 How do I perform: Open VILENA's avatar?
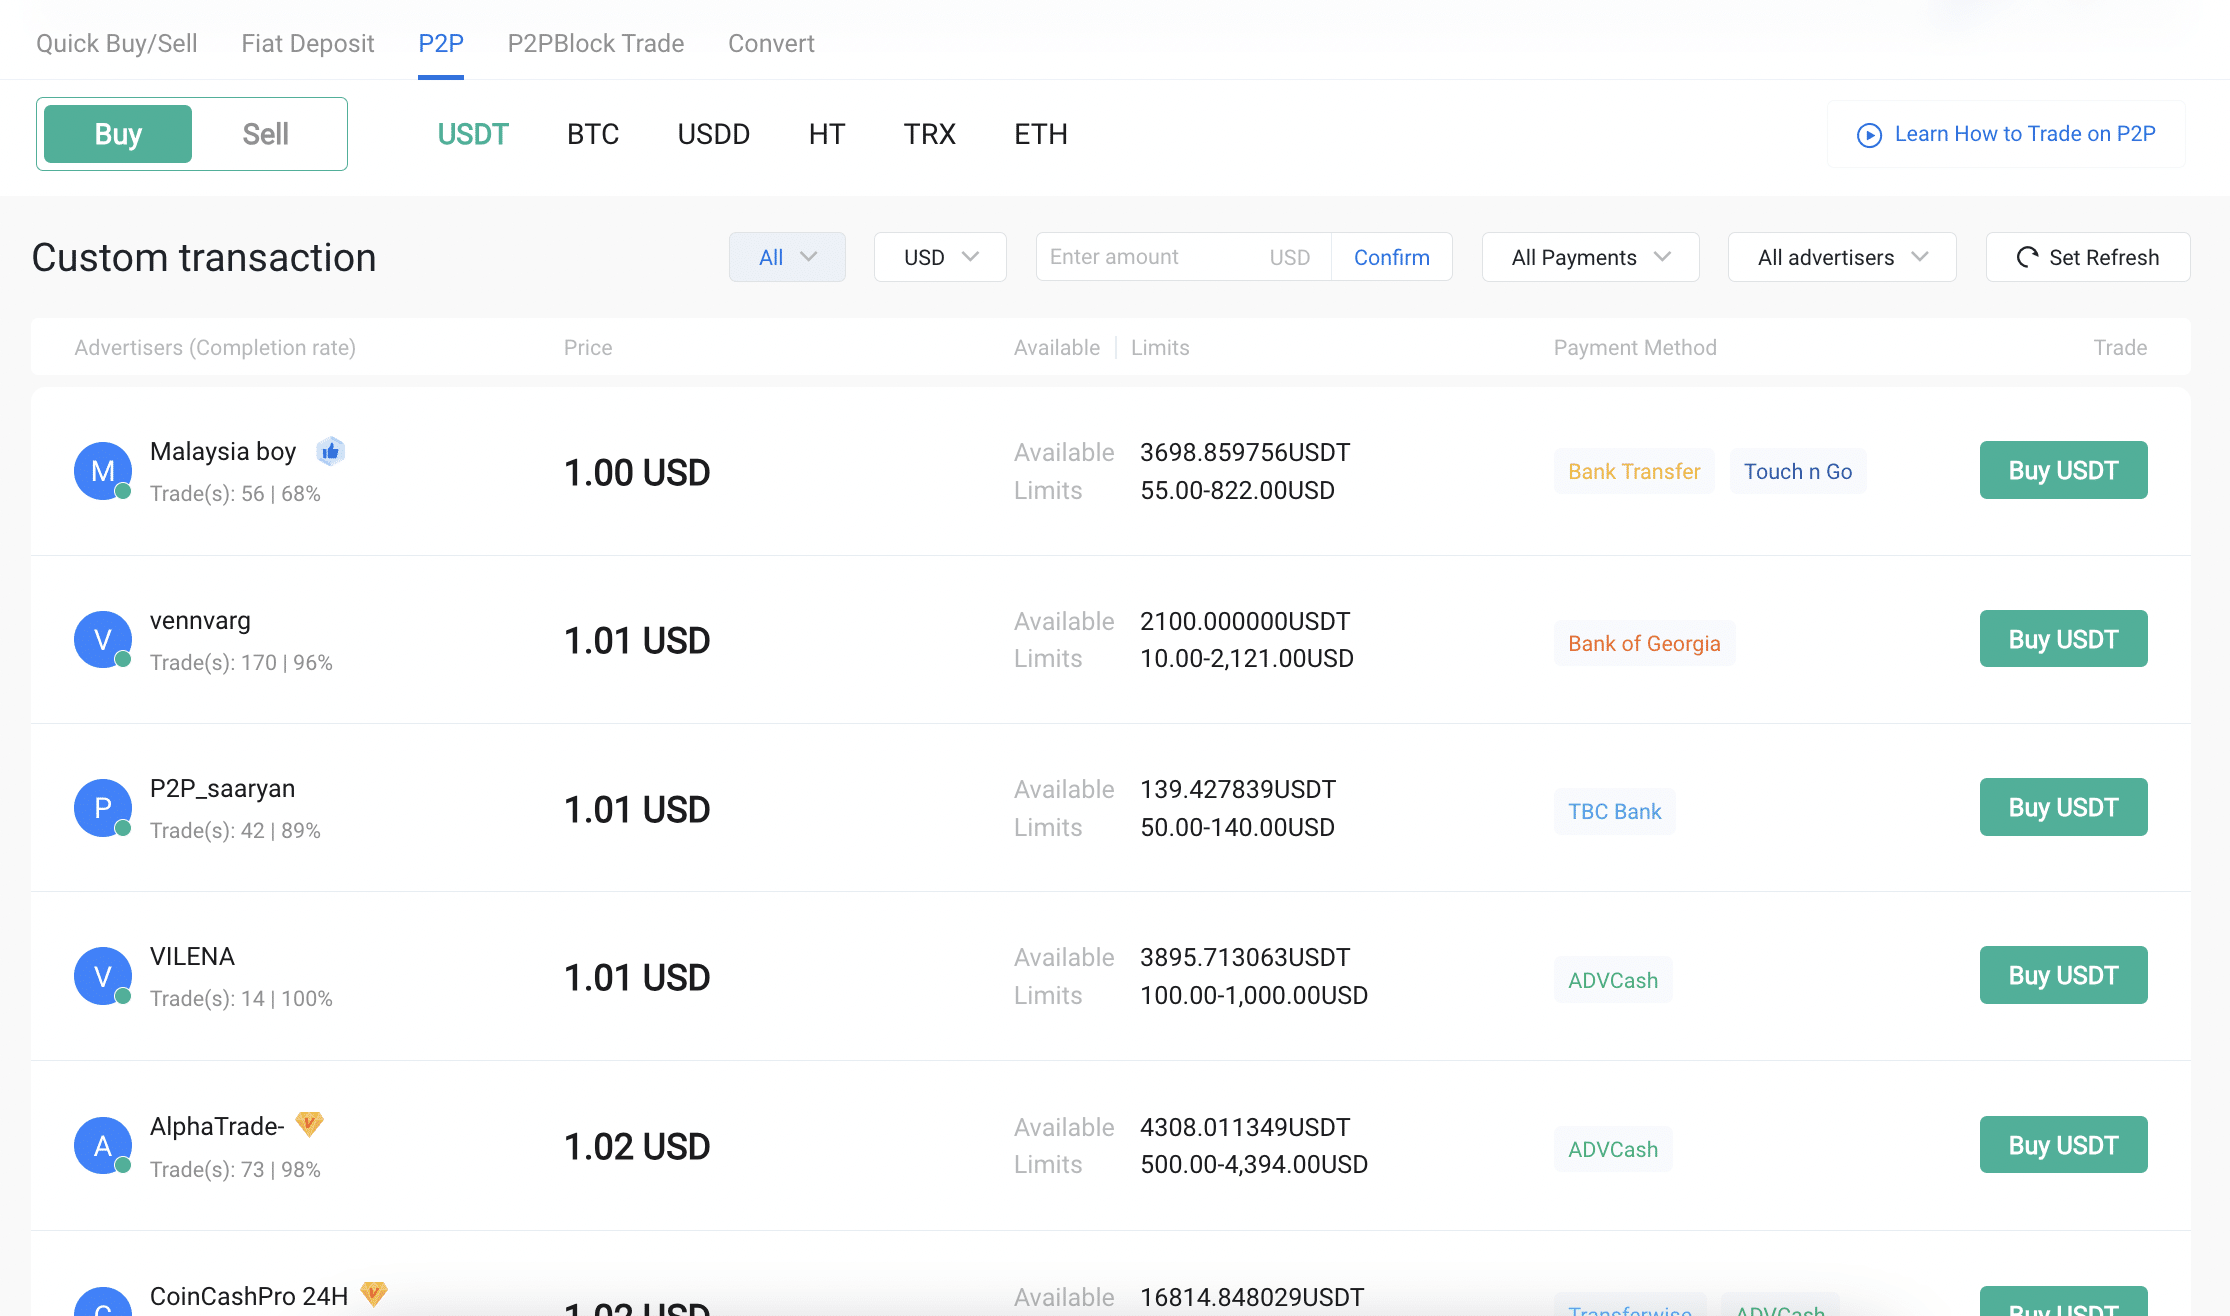pos(103,976)
